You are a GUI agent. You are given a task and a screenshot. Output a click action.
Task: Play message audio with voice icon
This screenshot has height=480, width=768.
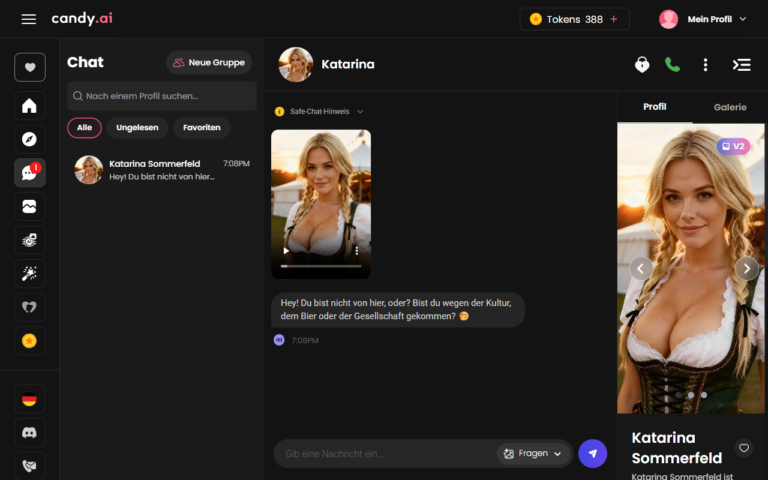tap(279, 340)
